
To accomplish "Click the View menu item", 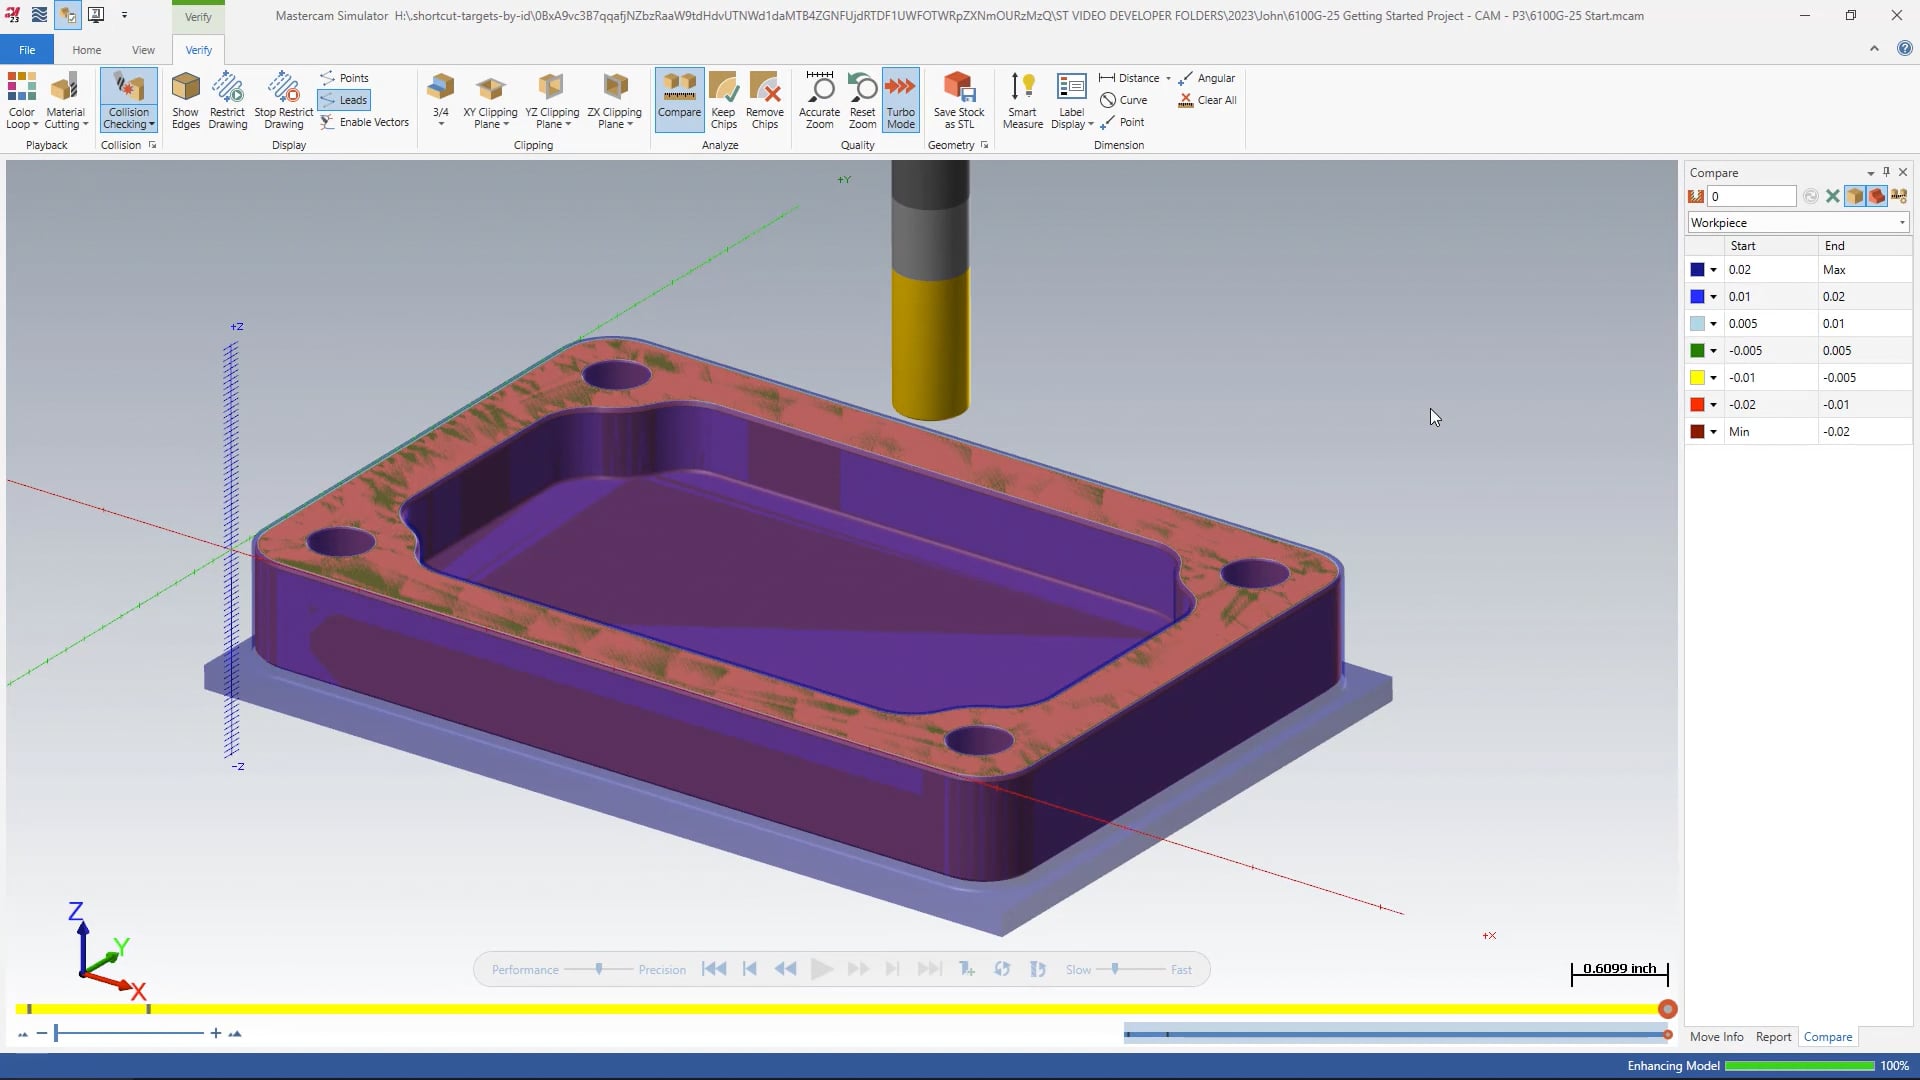I will click(144, 50).
